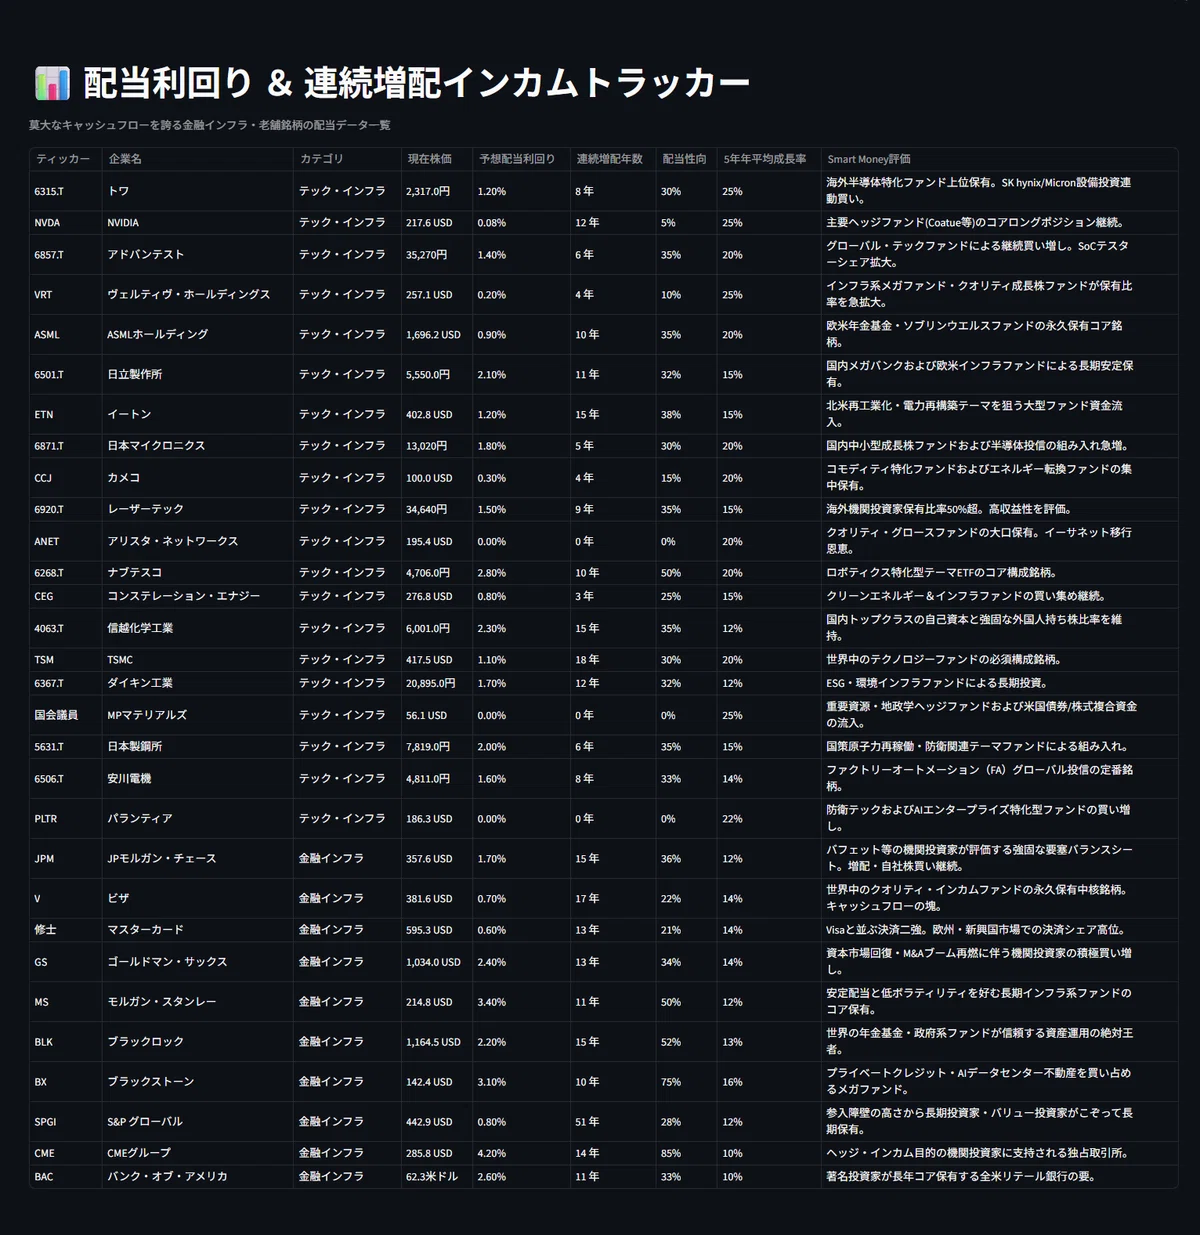The height and width of the screenshot is (1235, 1200).
Task: Select company name コンステレーション・エナジー
Action: point(198,596)
